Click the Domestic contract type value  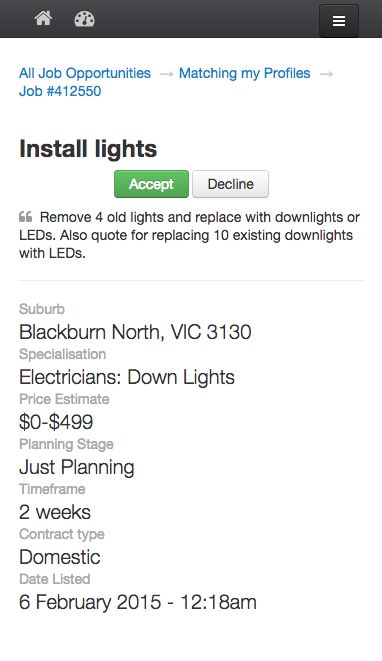(x=60, y=557)
